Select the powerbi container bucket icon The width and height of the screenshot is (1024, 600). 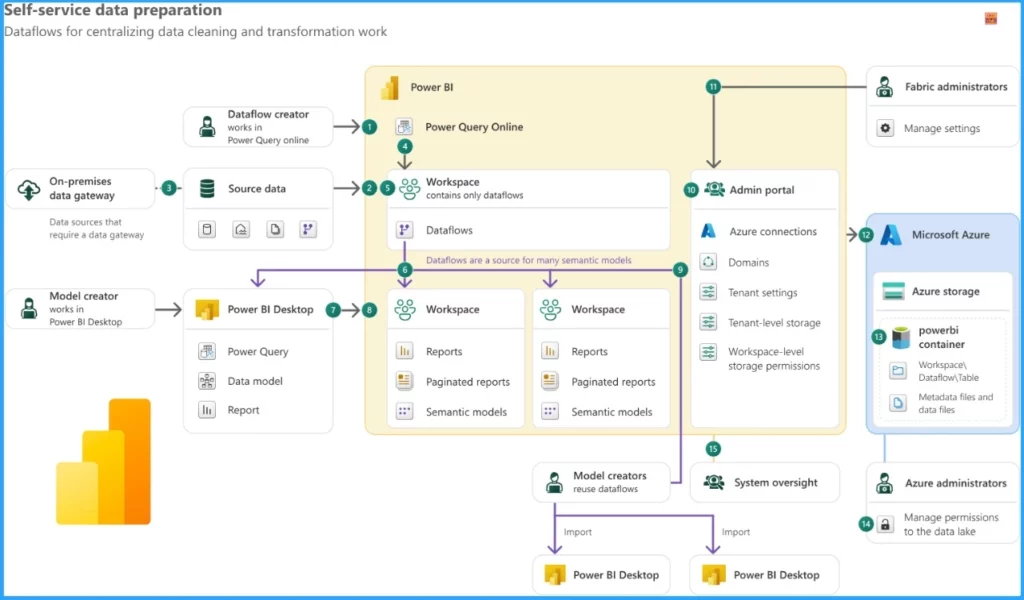(901, 338)
